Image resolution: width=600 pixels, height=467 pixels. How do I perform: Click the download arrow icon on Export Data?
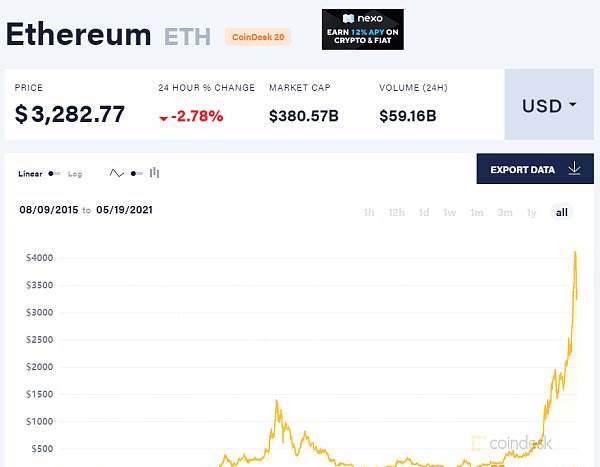click(574, 168)
